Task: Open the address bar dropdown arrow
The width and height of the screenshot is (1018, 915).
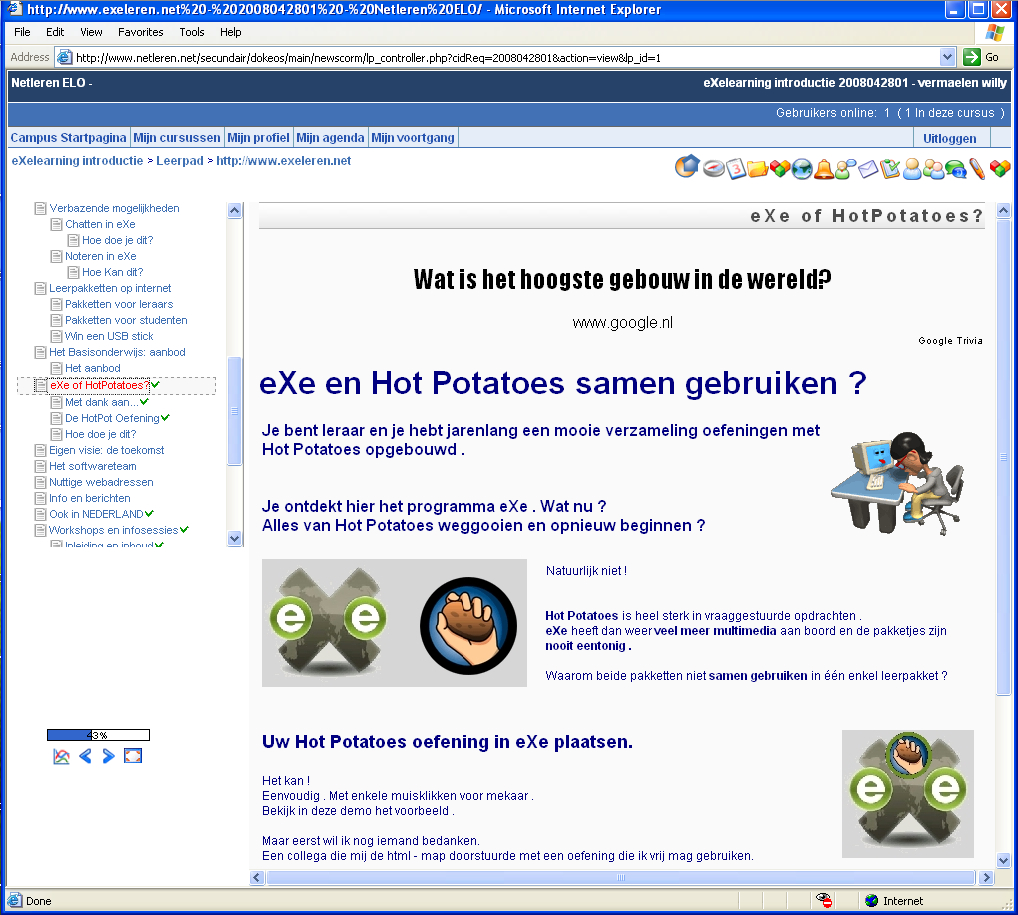Action: tap(947, 57)
